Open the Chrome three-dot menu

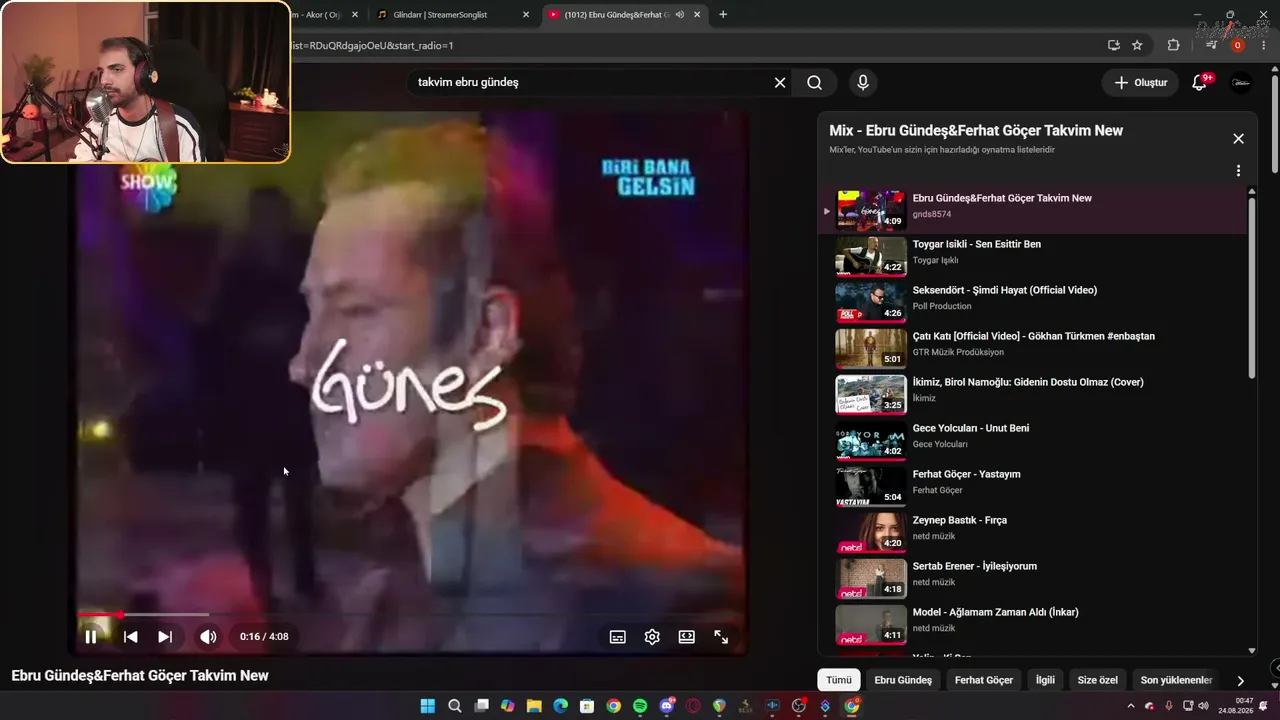pyautogui.click(x=1264, y=45)
